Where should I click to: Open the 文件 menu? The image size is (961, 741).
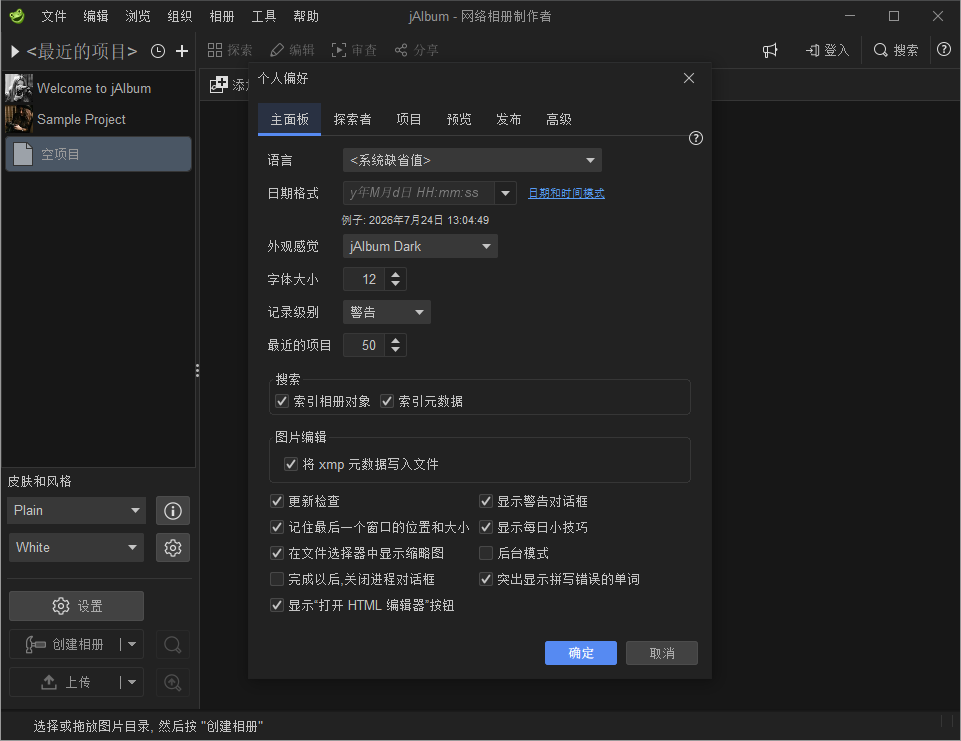coord(54,17)
